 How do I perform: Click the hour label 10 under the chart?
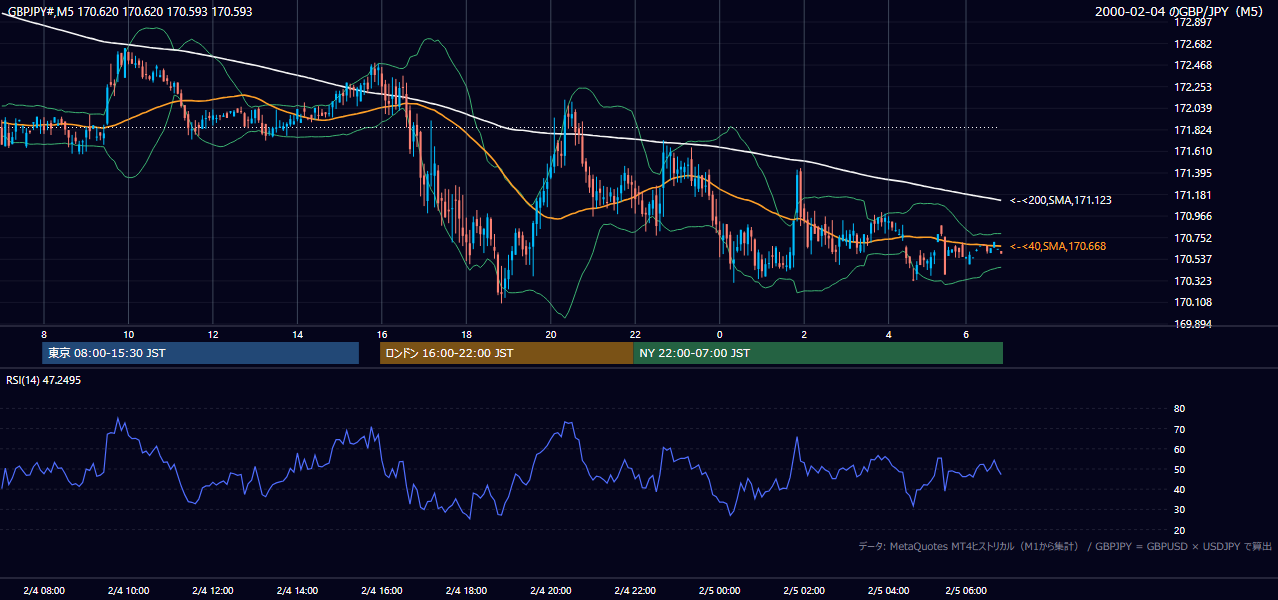(x=128, y=334)
